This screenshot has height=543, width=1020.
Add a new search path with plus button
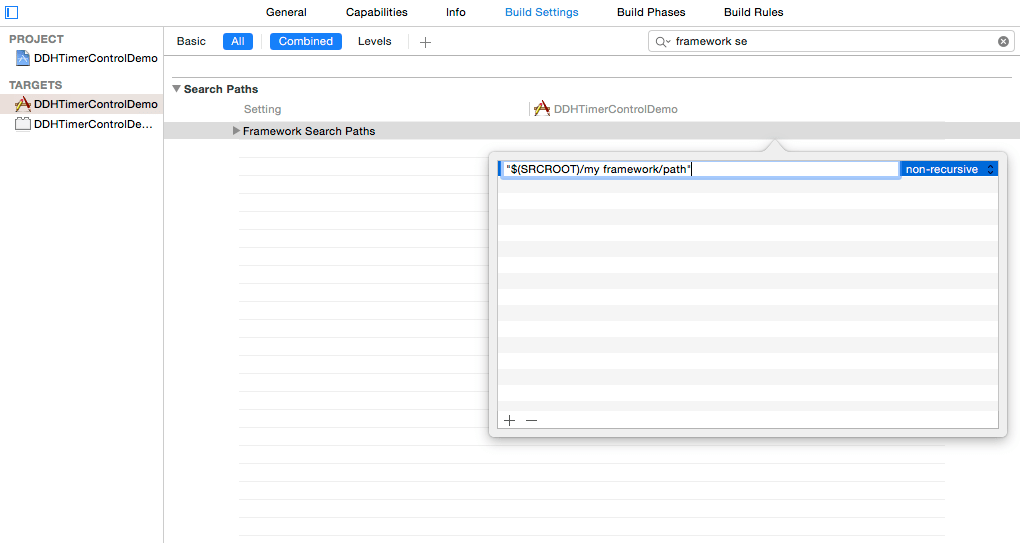pos(509,421)
